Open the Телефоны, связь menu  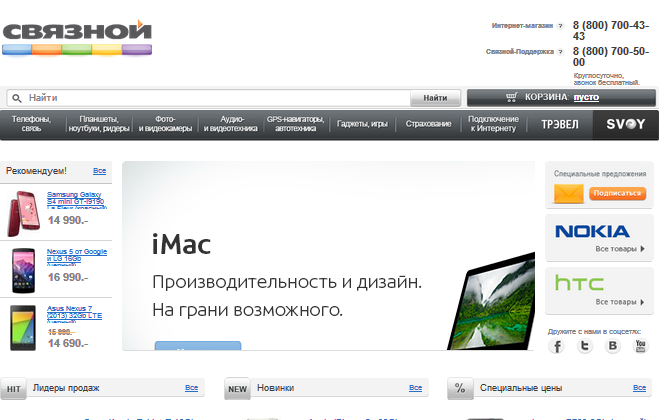click(x=31, y=124)
